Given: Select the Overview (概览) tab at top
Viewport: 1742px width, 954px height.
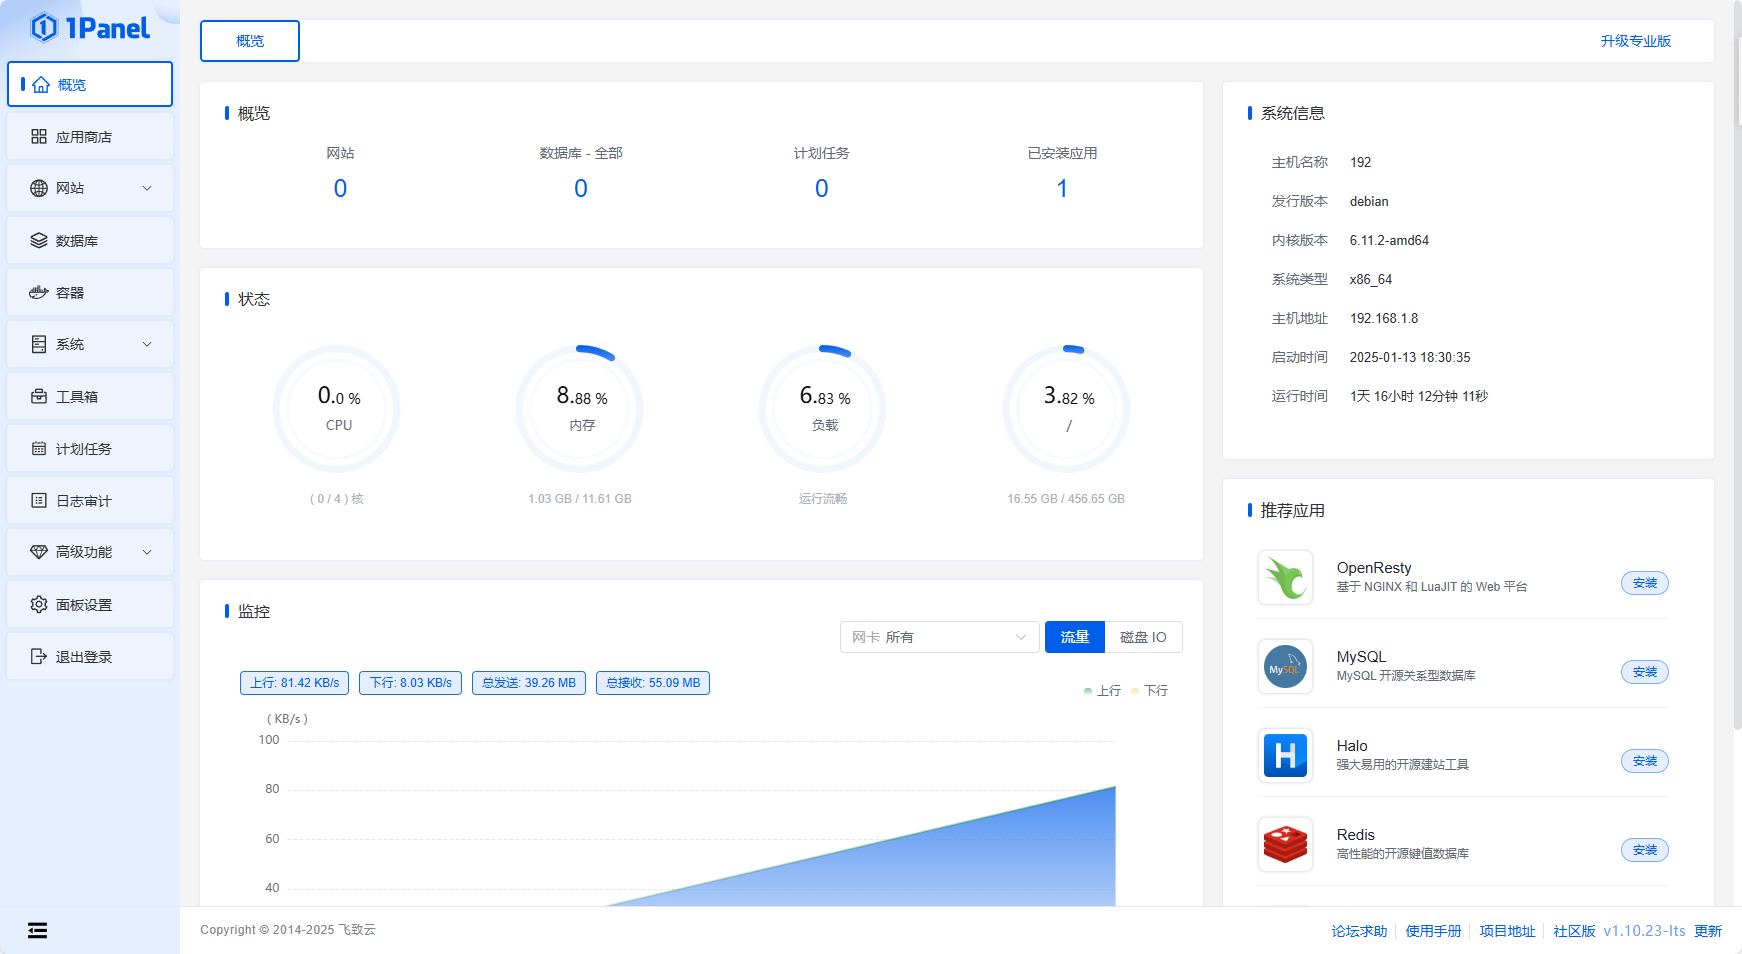Looking at the screenshot, I should (x=250, y=41).
